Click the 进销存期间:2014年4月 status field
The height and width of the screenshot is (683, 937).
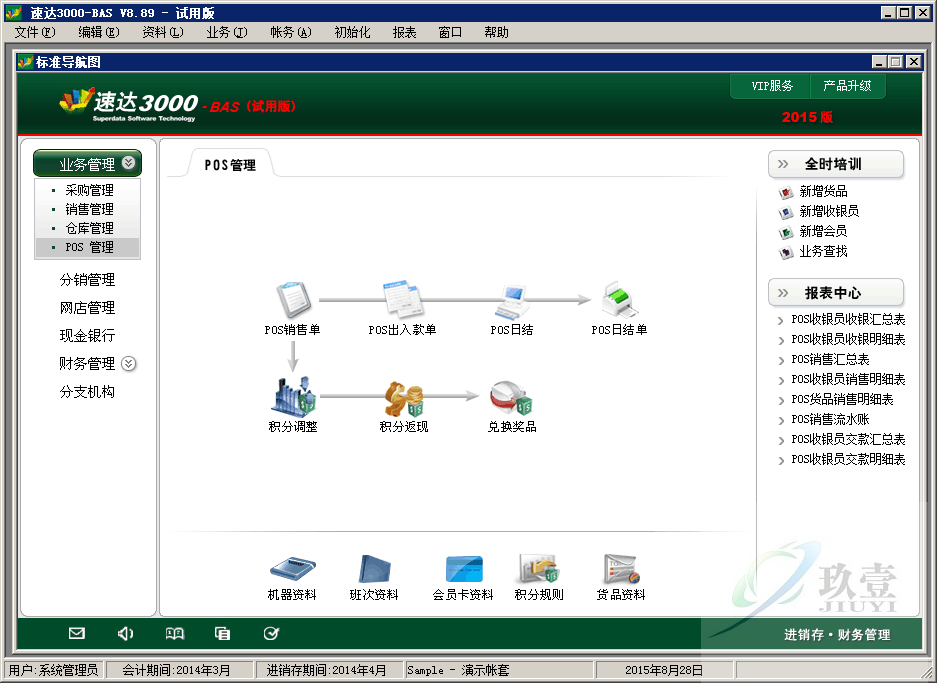click(330, 670)
